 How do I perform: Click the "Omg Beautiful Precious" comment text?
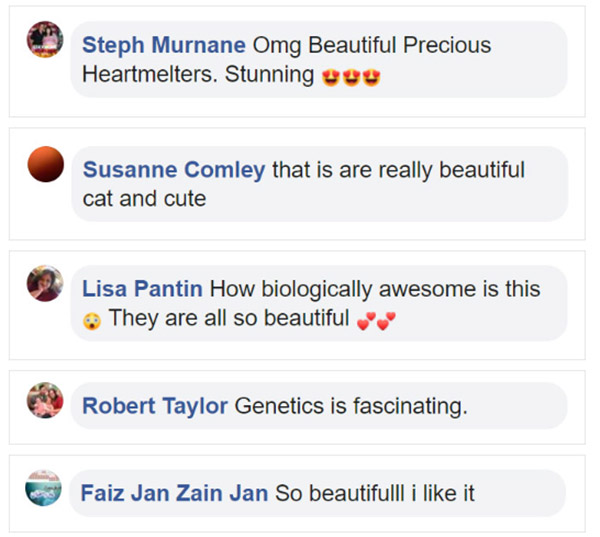[x=372, y=45]
